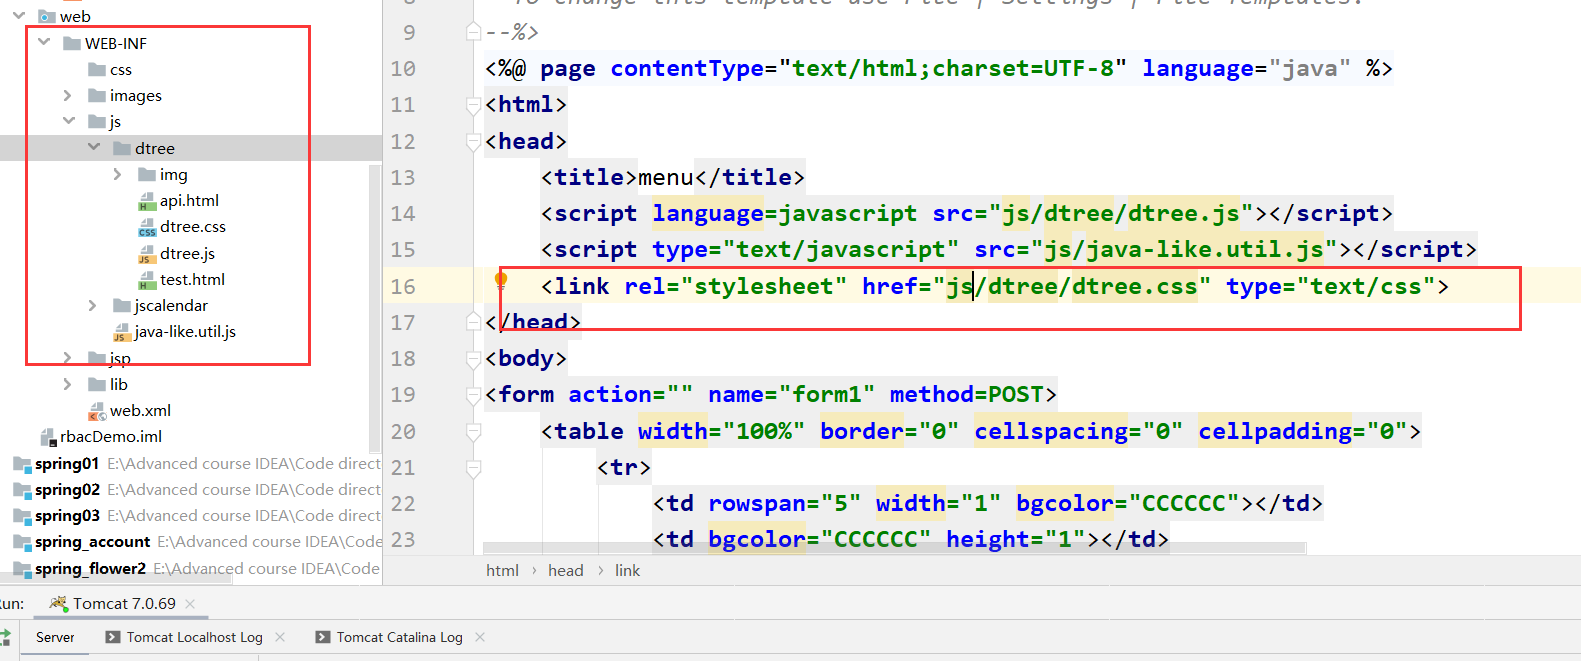Screen dimensions: 1581x661
Task: Click the project tree vertical scrollbar
Action: pyautogui.click(x=375, y=308)
